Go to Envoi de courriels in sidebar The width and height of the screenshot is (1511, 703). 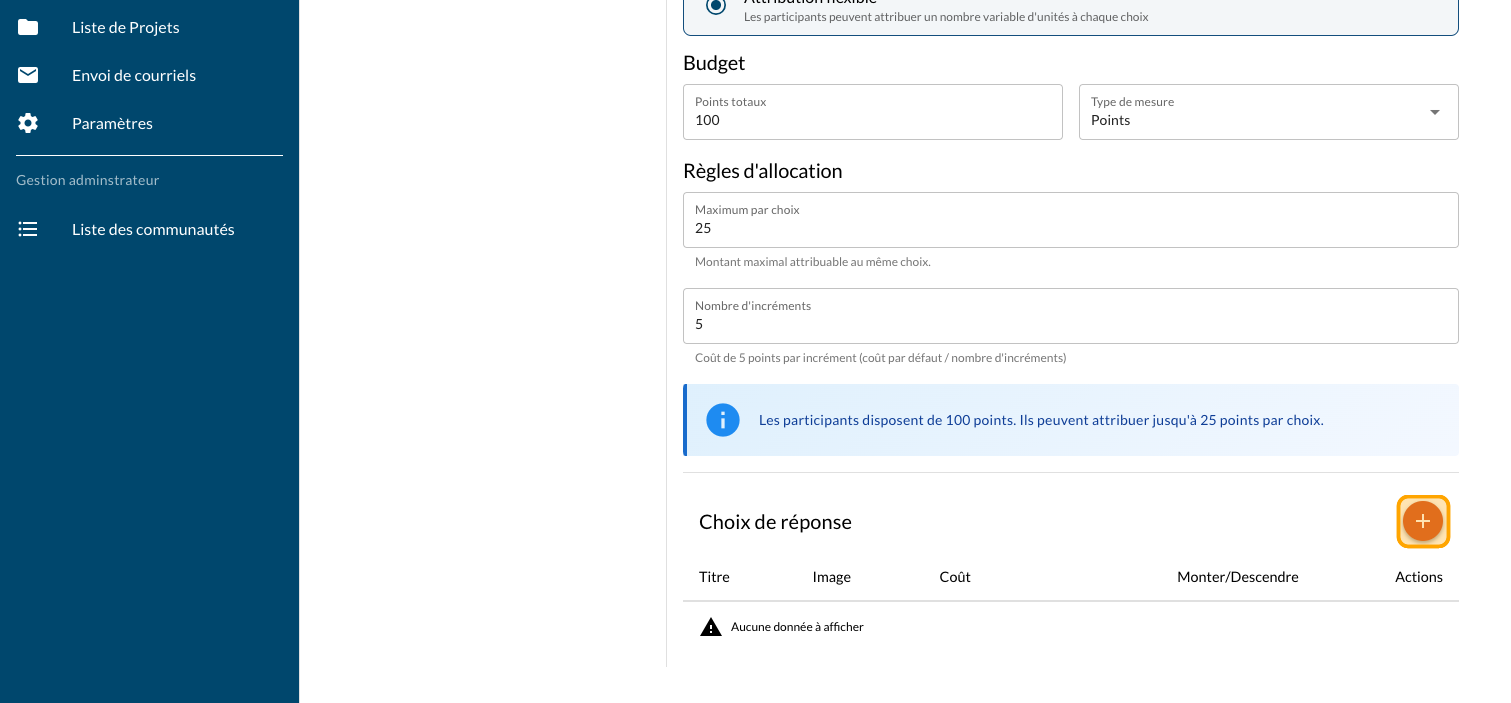134,75
